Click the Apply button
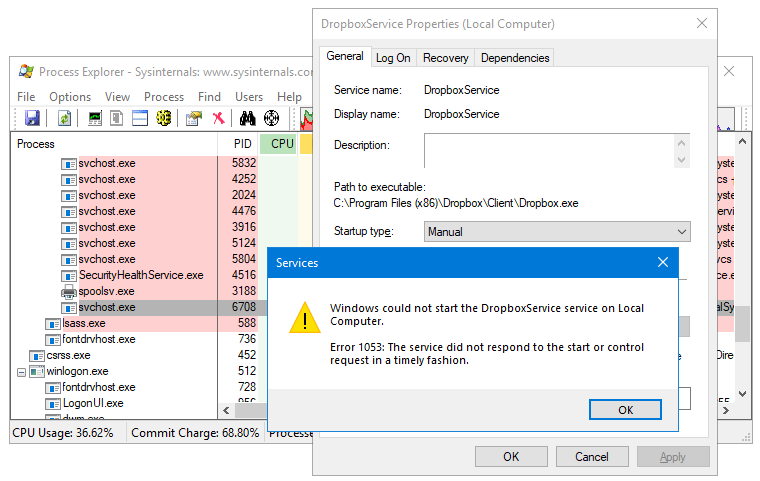Viewport: 760px width, 481px height. click(673, 457)
